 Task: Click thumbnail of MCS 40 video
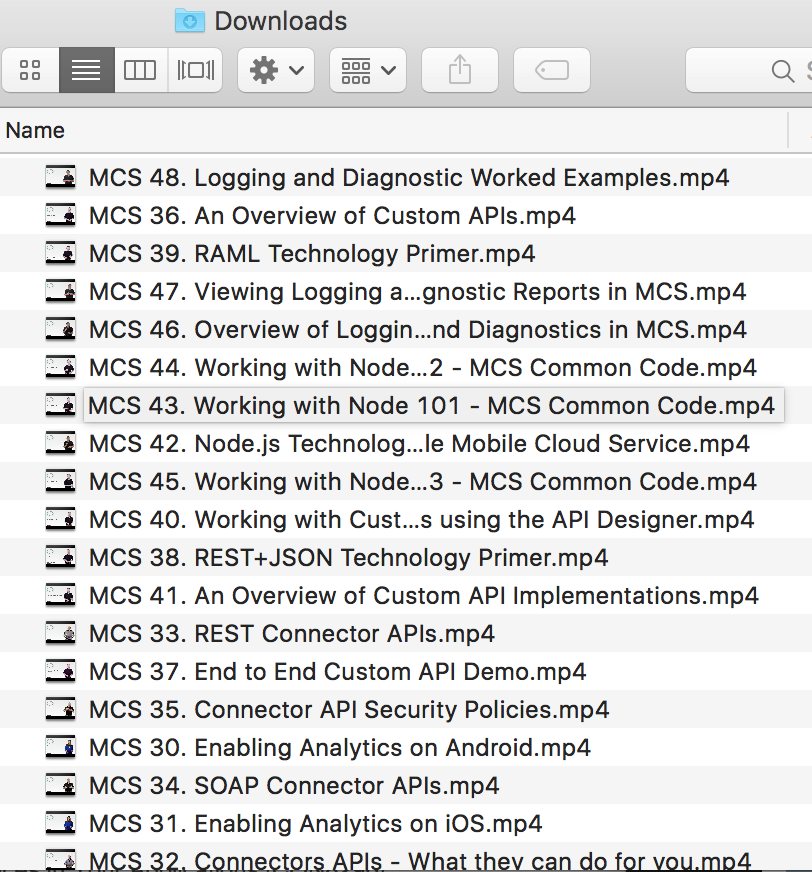pos(60,519)
